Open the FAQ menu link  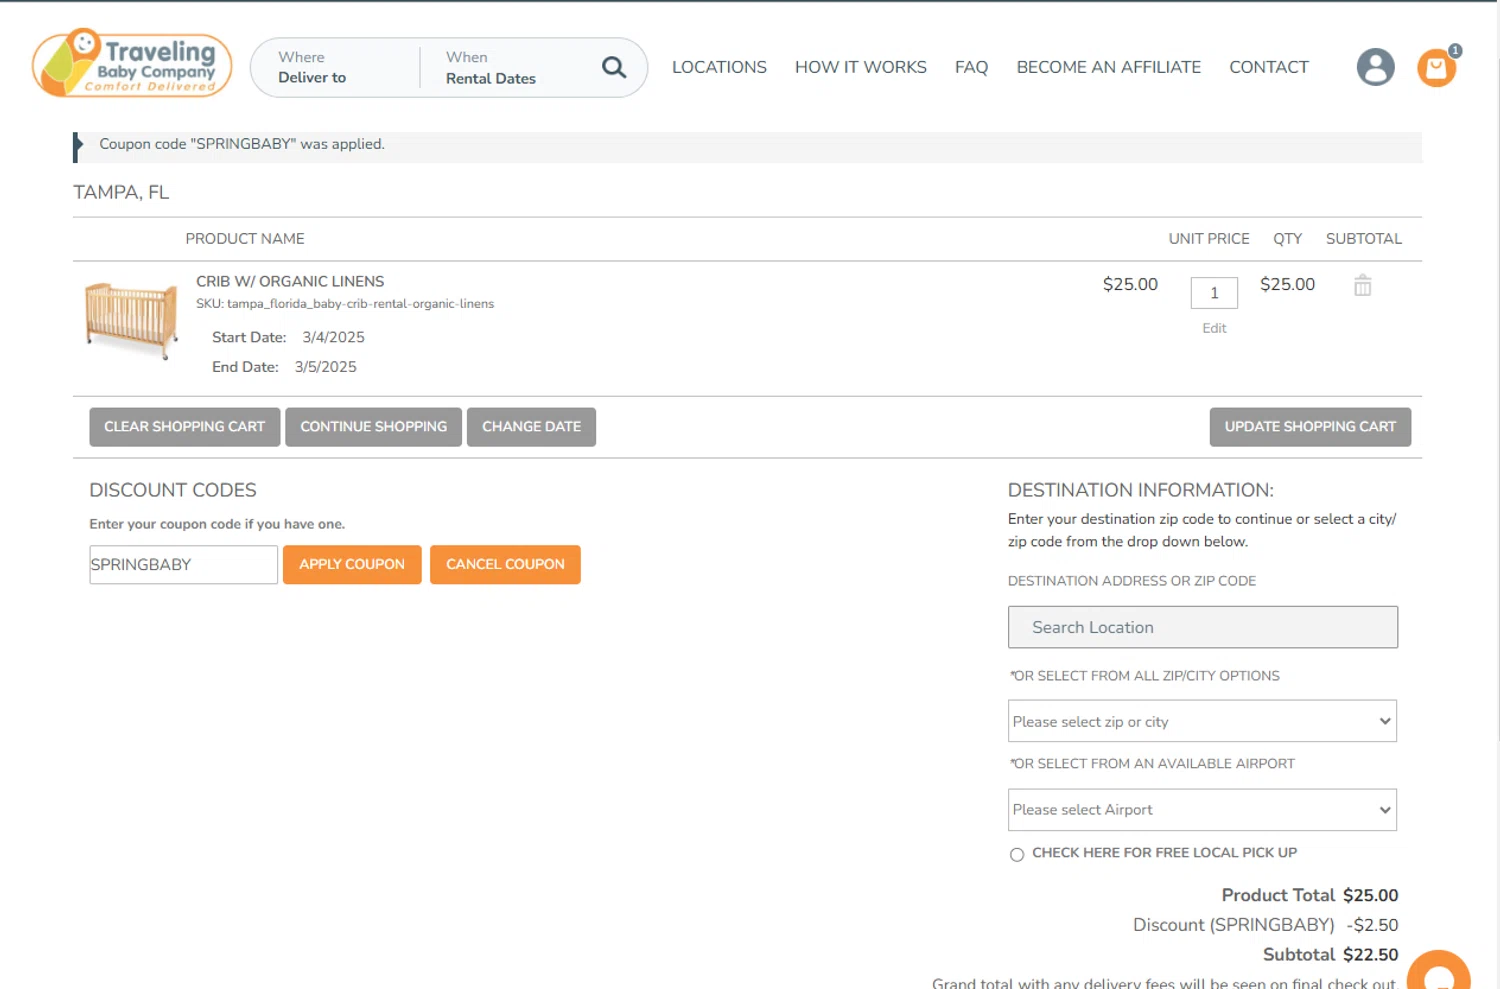click(x=971, y=67)
